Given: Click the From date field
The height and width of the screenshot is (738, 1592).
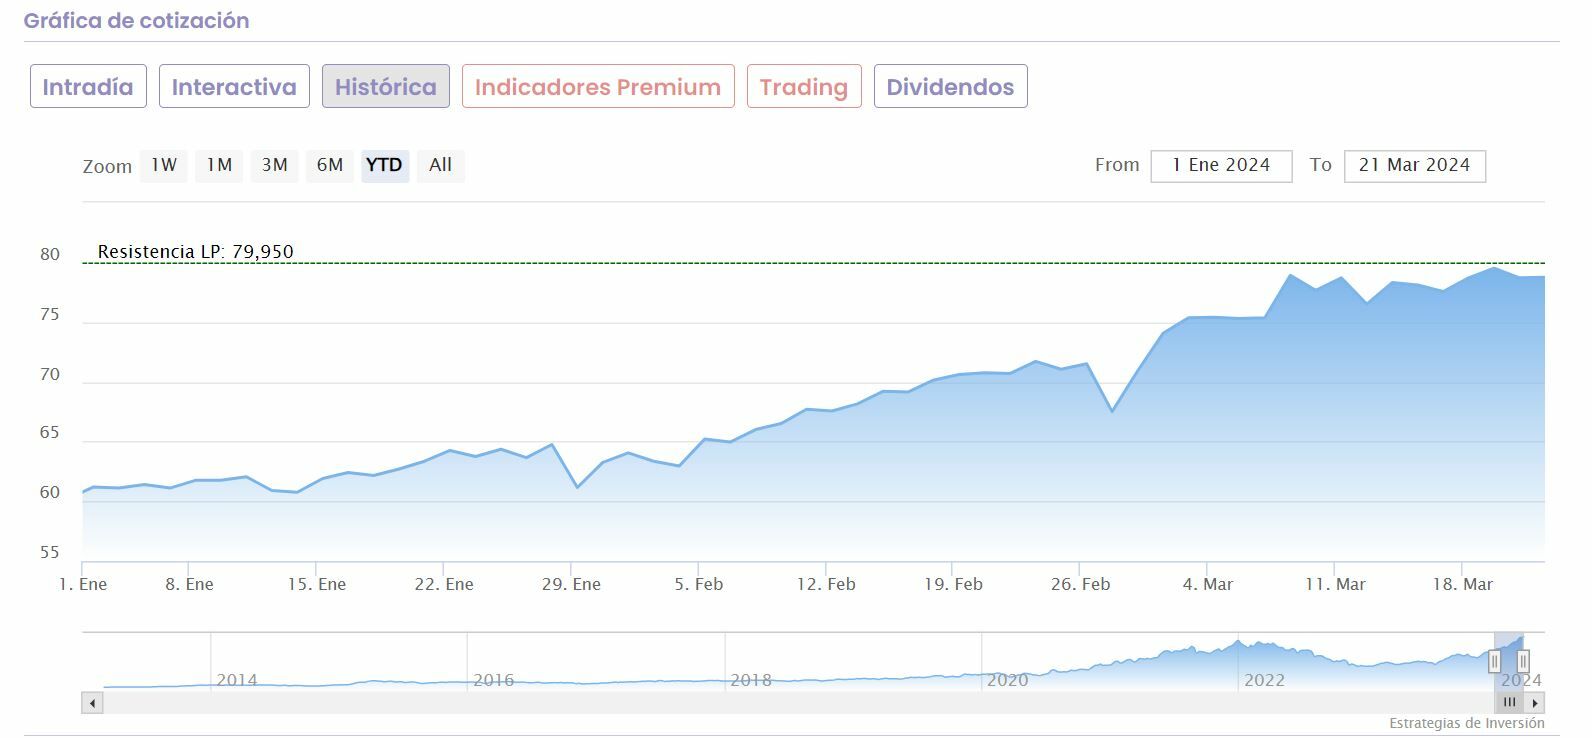Looking at the screenshot, I should click(x=1221, y=166).
